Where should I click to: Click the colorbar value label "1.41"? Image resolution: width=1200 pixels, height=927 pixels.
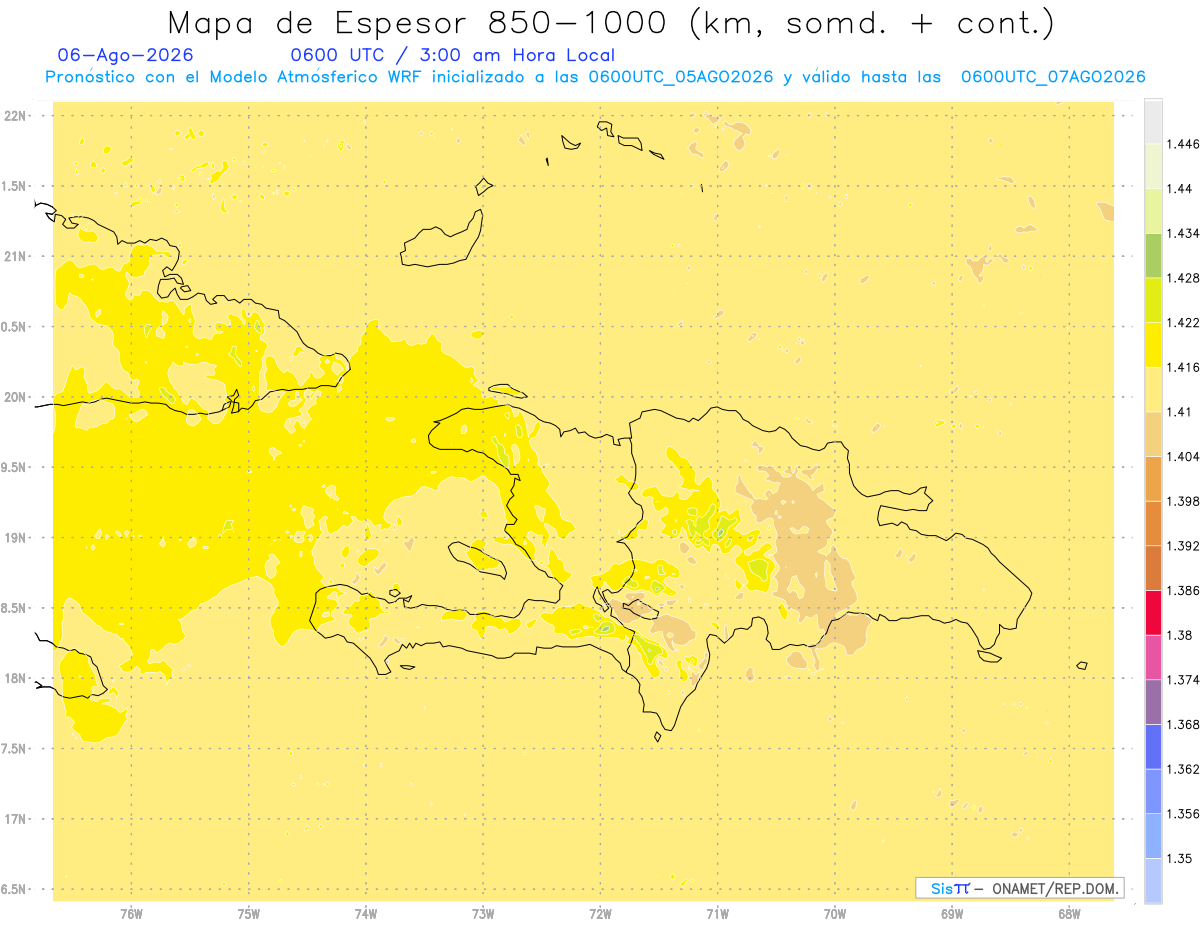[1179, 412]
